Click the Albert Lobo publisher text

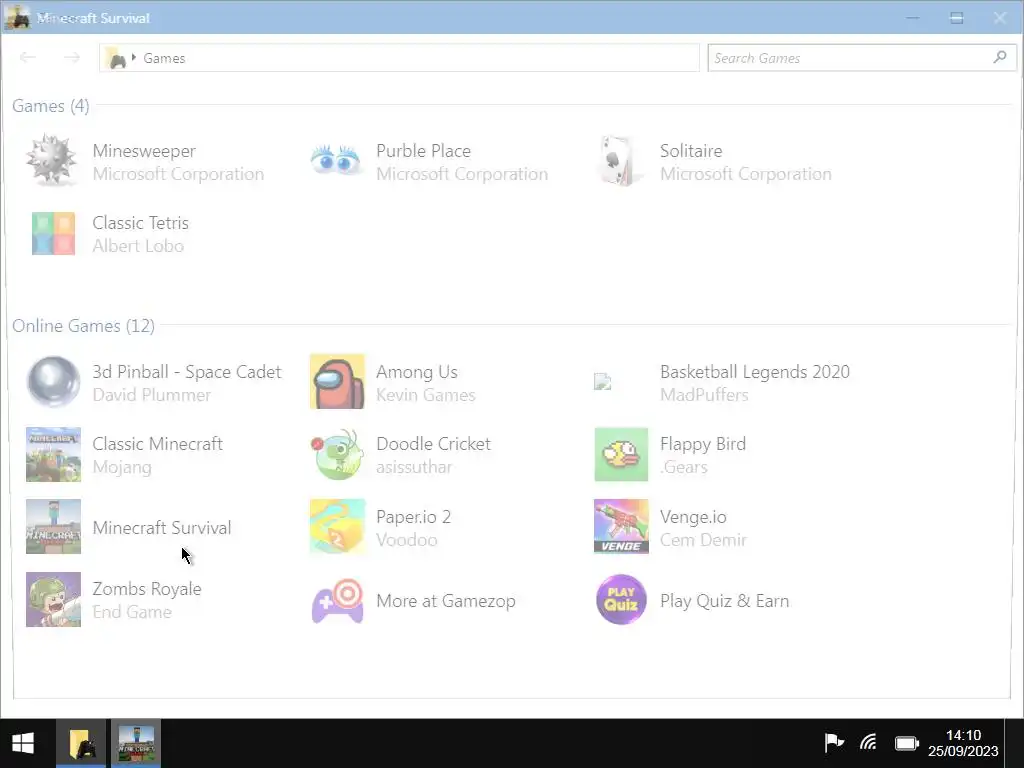coord(138,246)
